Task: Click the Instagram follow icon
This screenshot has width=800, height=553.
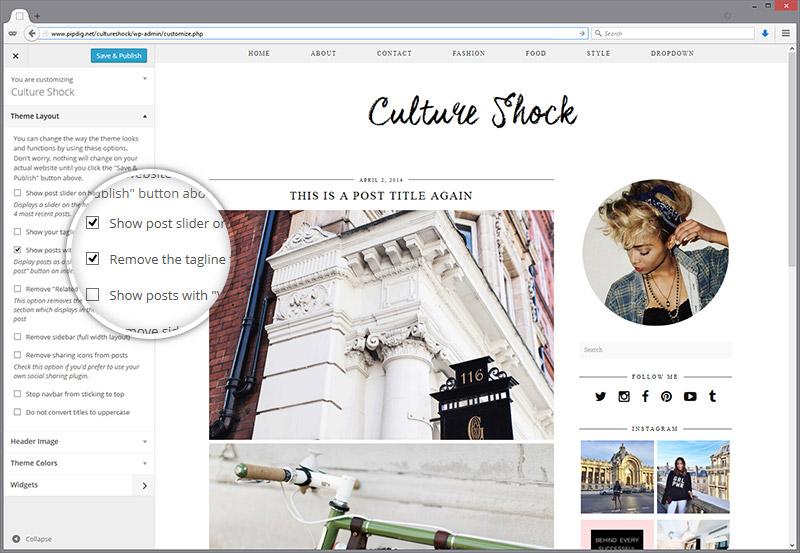Action: tap(623, 396)
